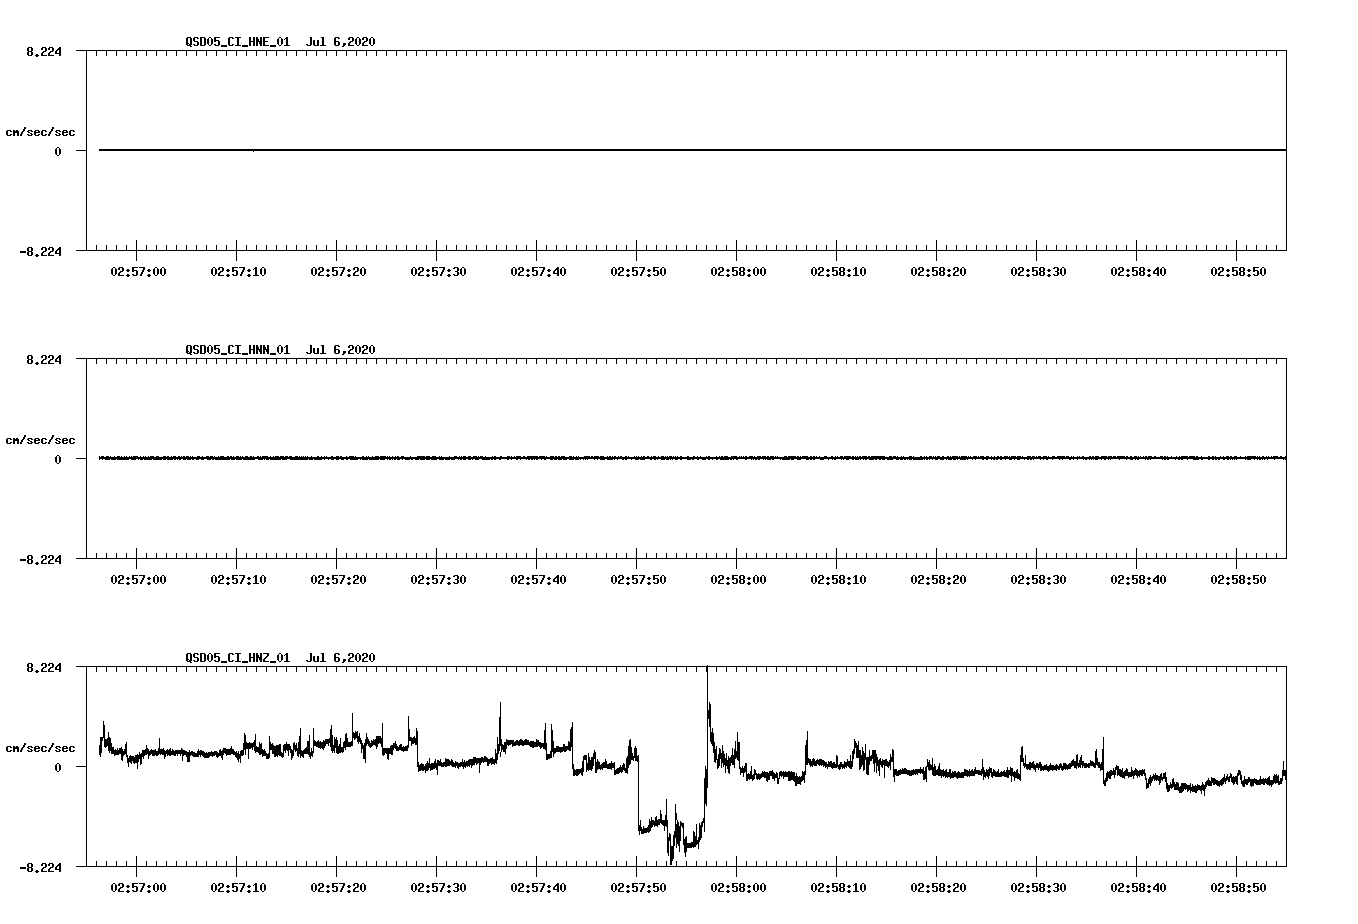Click the 02:57:20 time label under HNN plot
Viewport: 1358px width, 924px height.
tap(338, 579)
